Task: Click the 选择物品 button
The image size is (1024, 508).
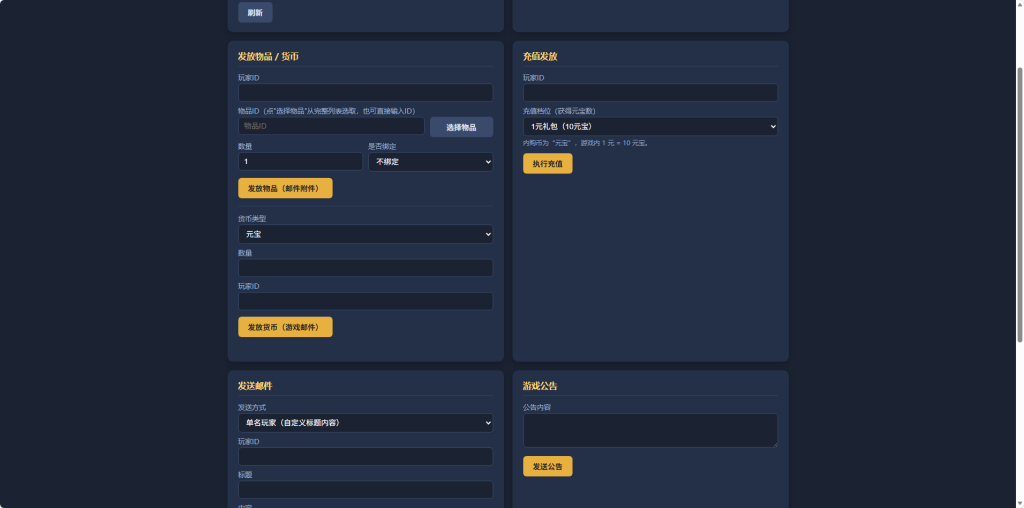Action: [461, 127]
